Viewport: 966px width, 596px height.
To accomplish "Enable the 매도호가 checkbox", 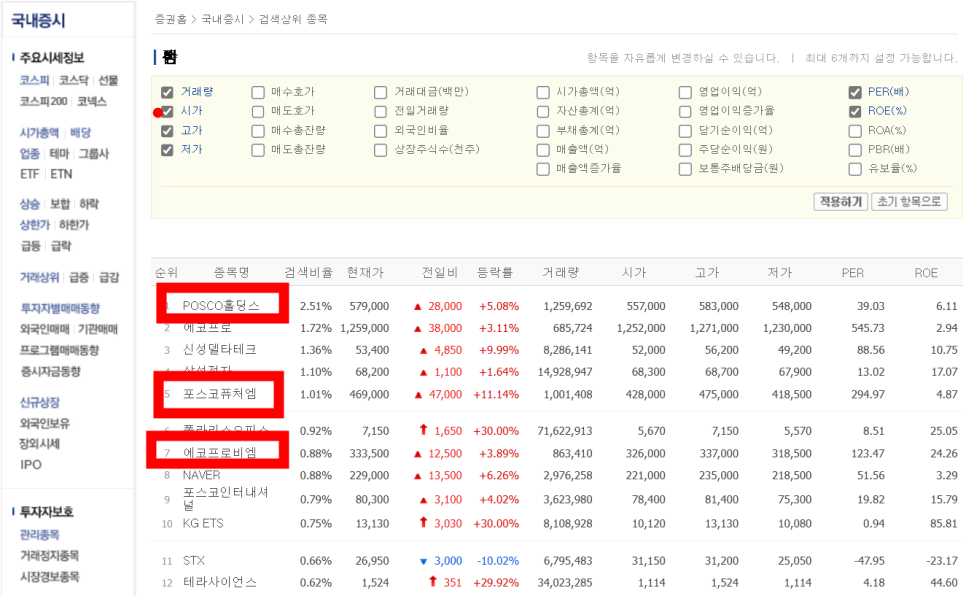I will pyautogui.click(x=258, y=112).
